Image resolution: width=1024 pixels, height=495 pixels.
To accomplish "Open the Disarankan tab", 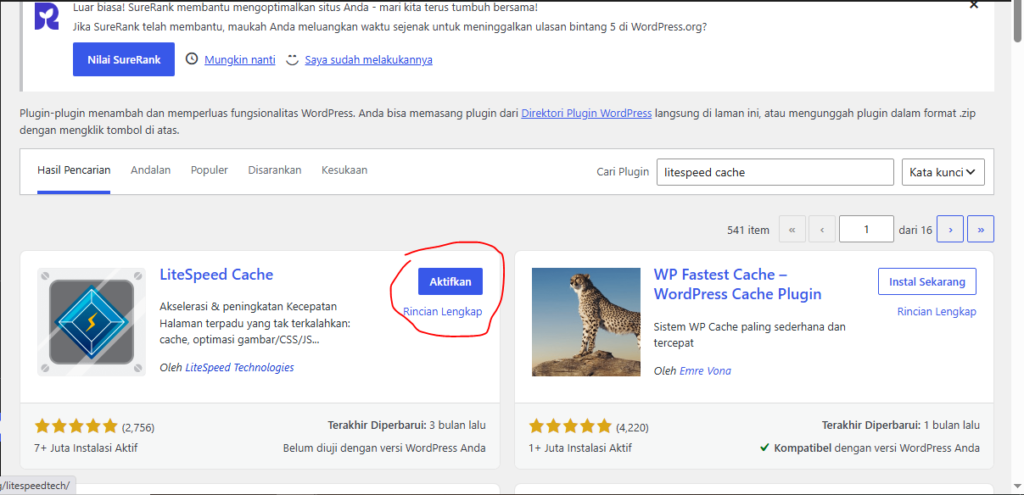I will [x=274, y=170].
